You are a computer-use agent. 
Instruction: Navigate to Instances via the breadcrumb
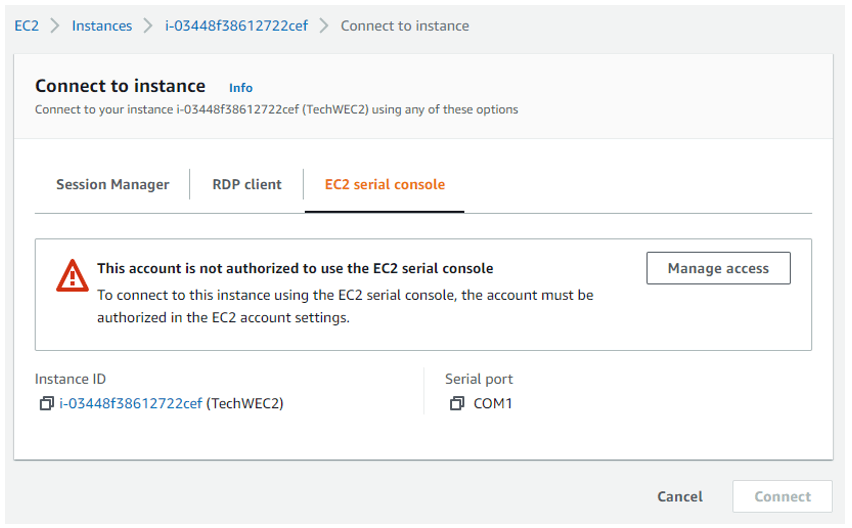coord(102,26)
